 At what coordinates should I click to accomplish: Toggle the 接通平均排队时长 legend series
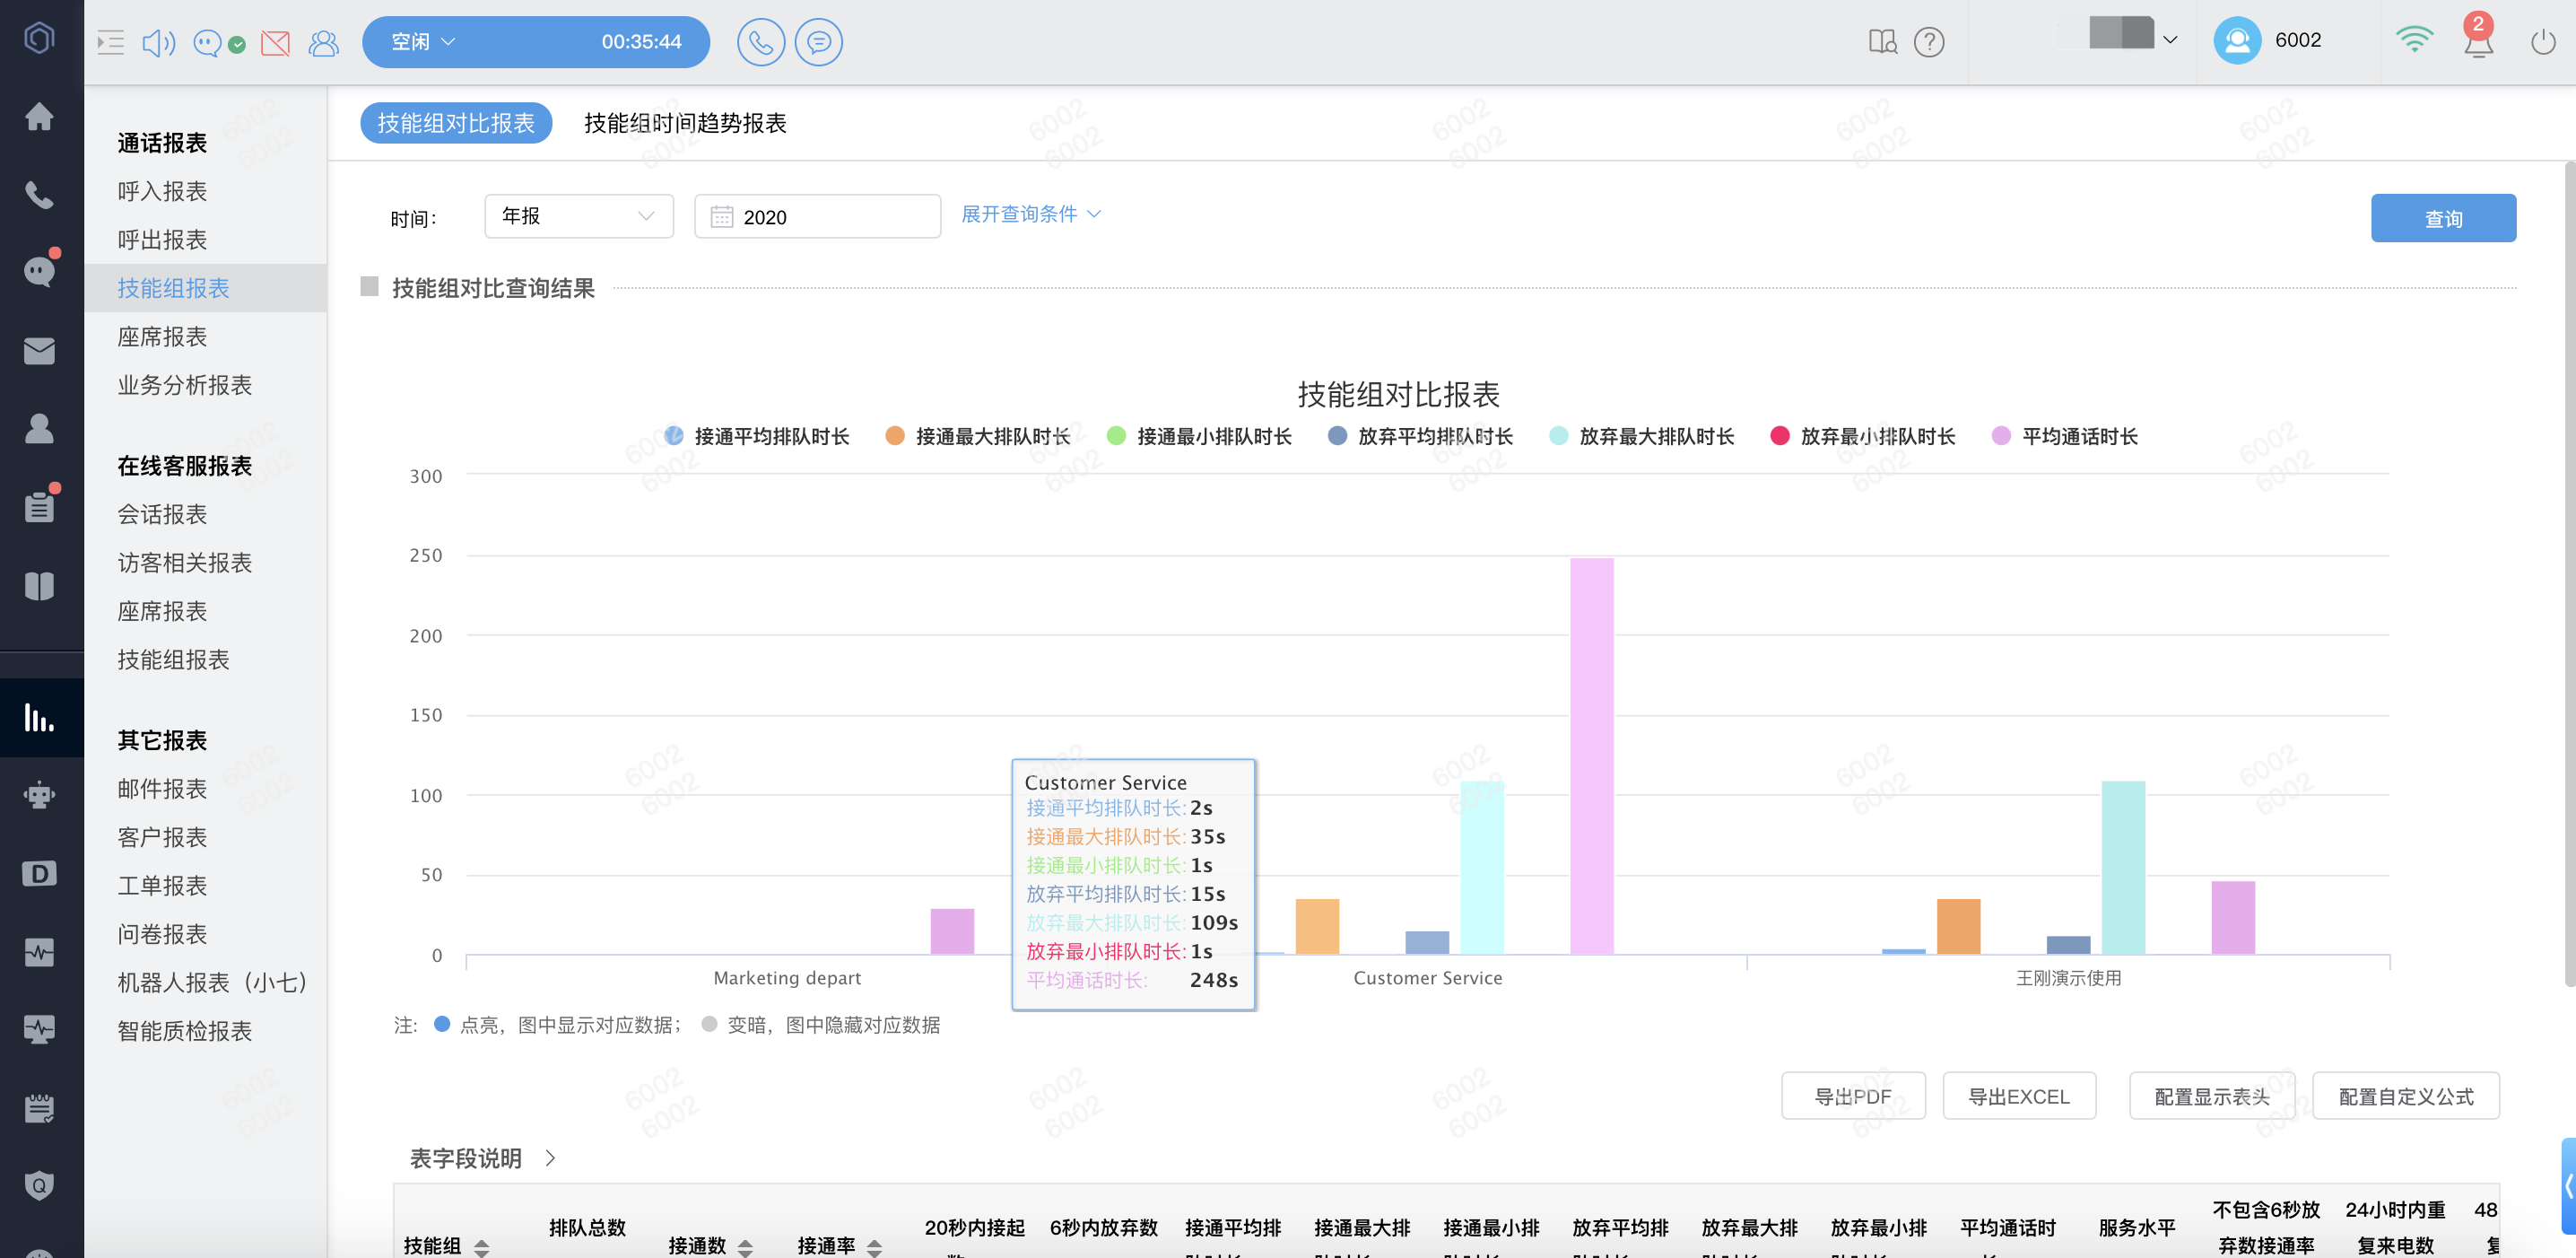click(x=757, y=436)
